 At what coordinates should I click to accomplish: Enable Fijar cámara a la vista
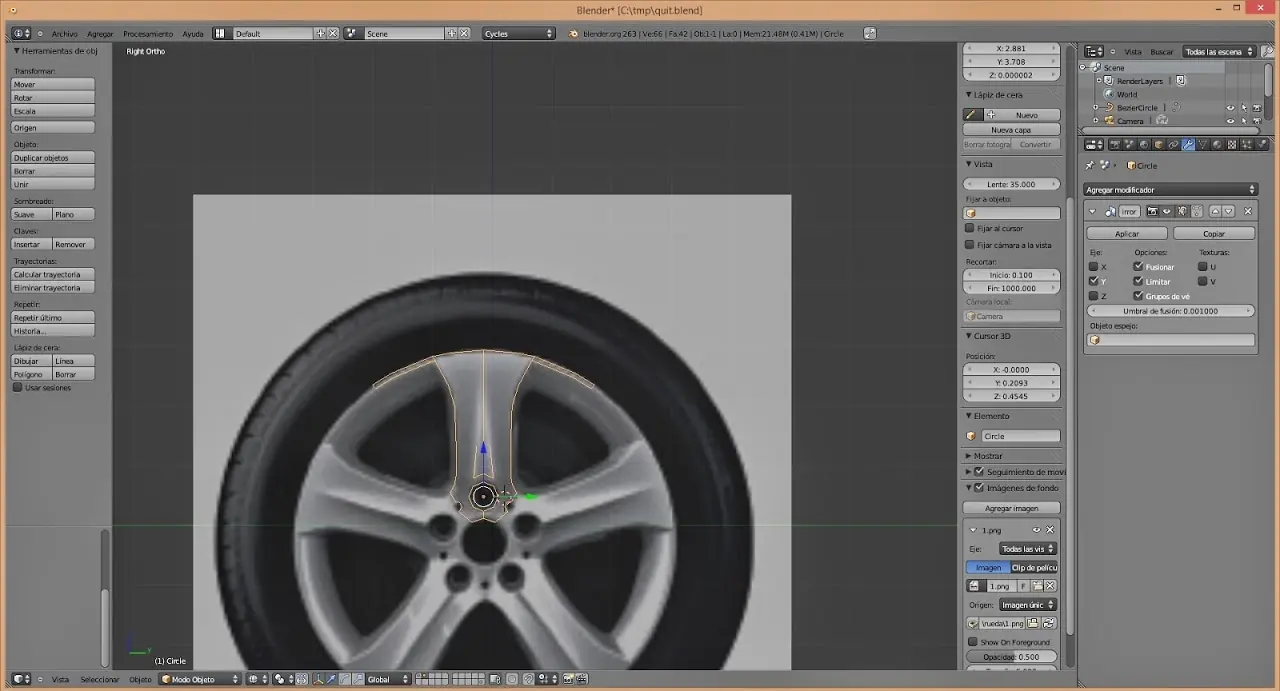click(x=969, y=245)
